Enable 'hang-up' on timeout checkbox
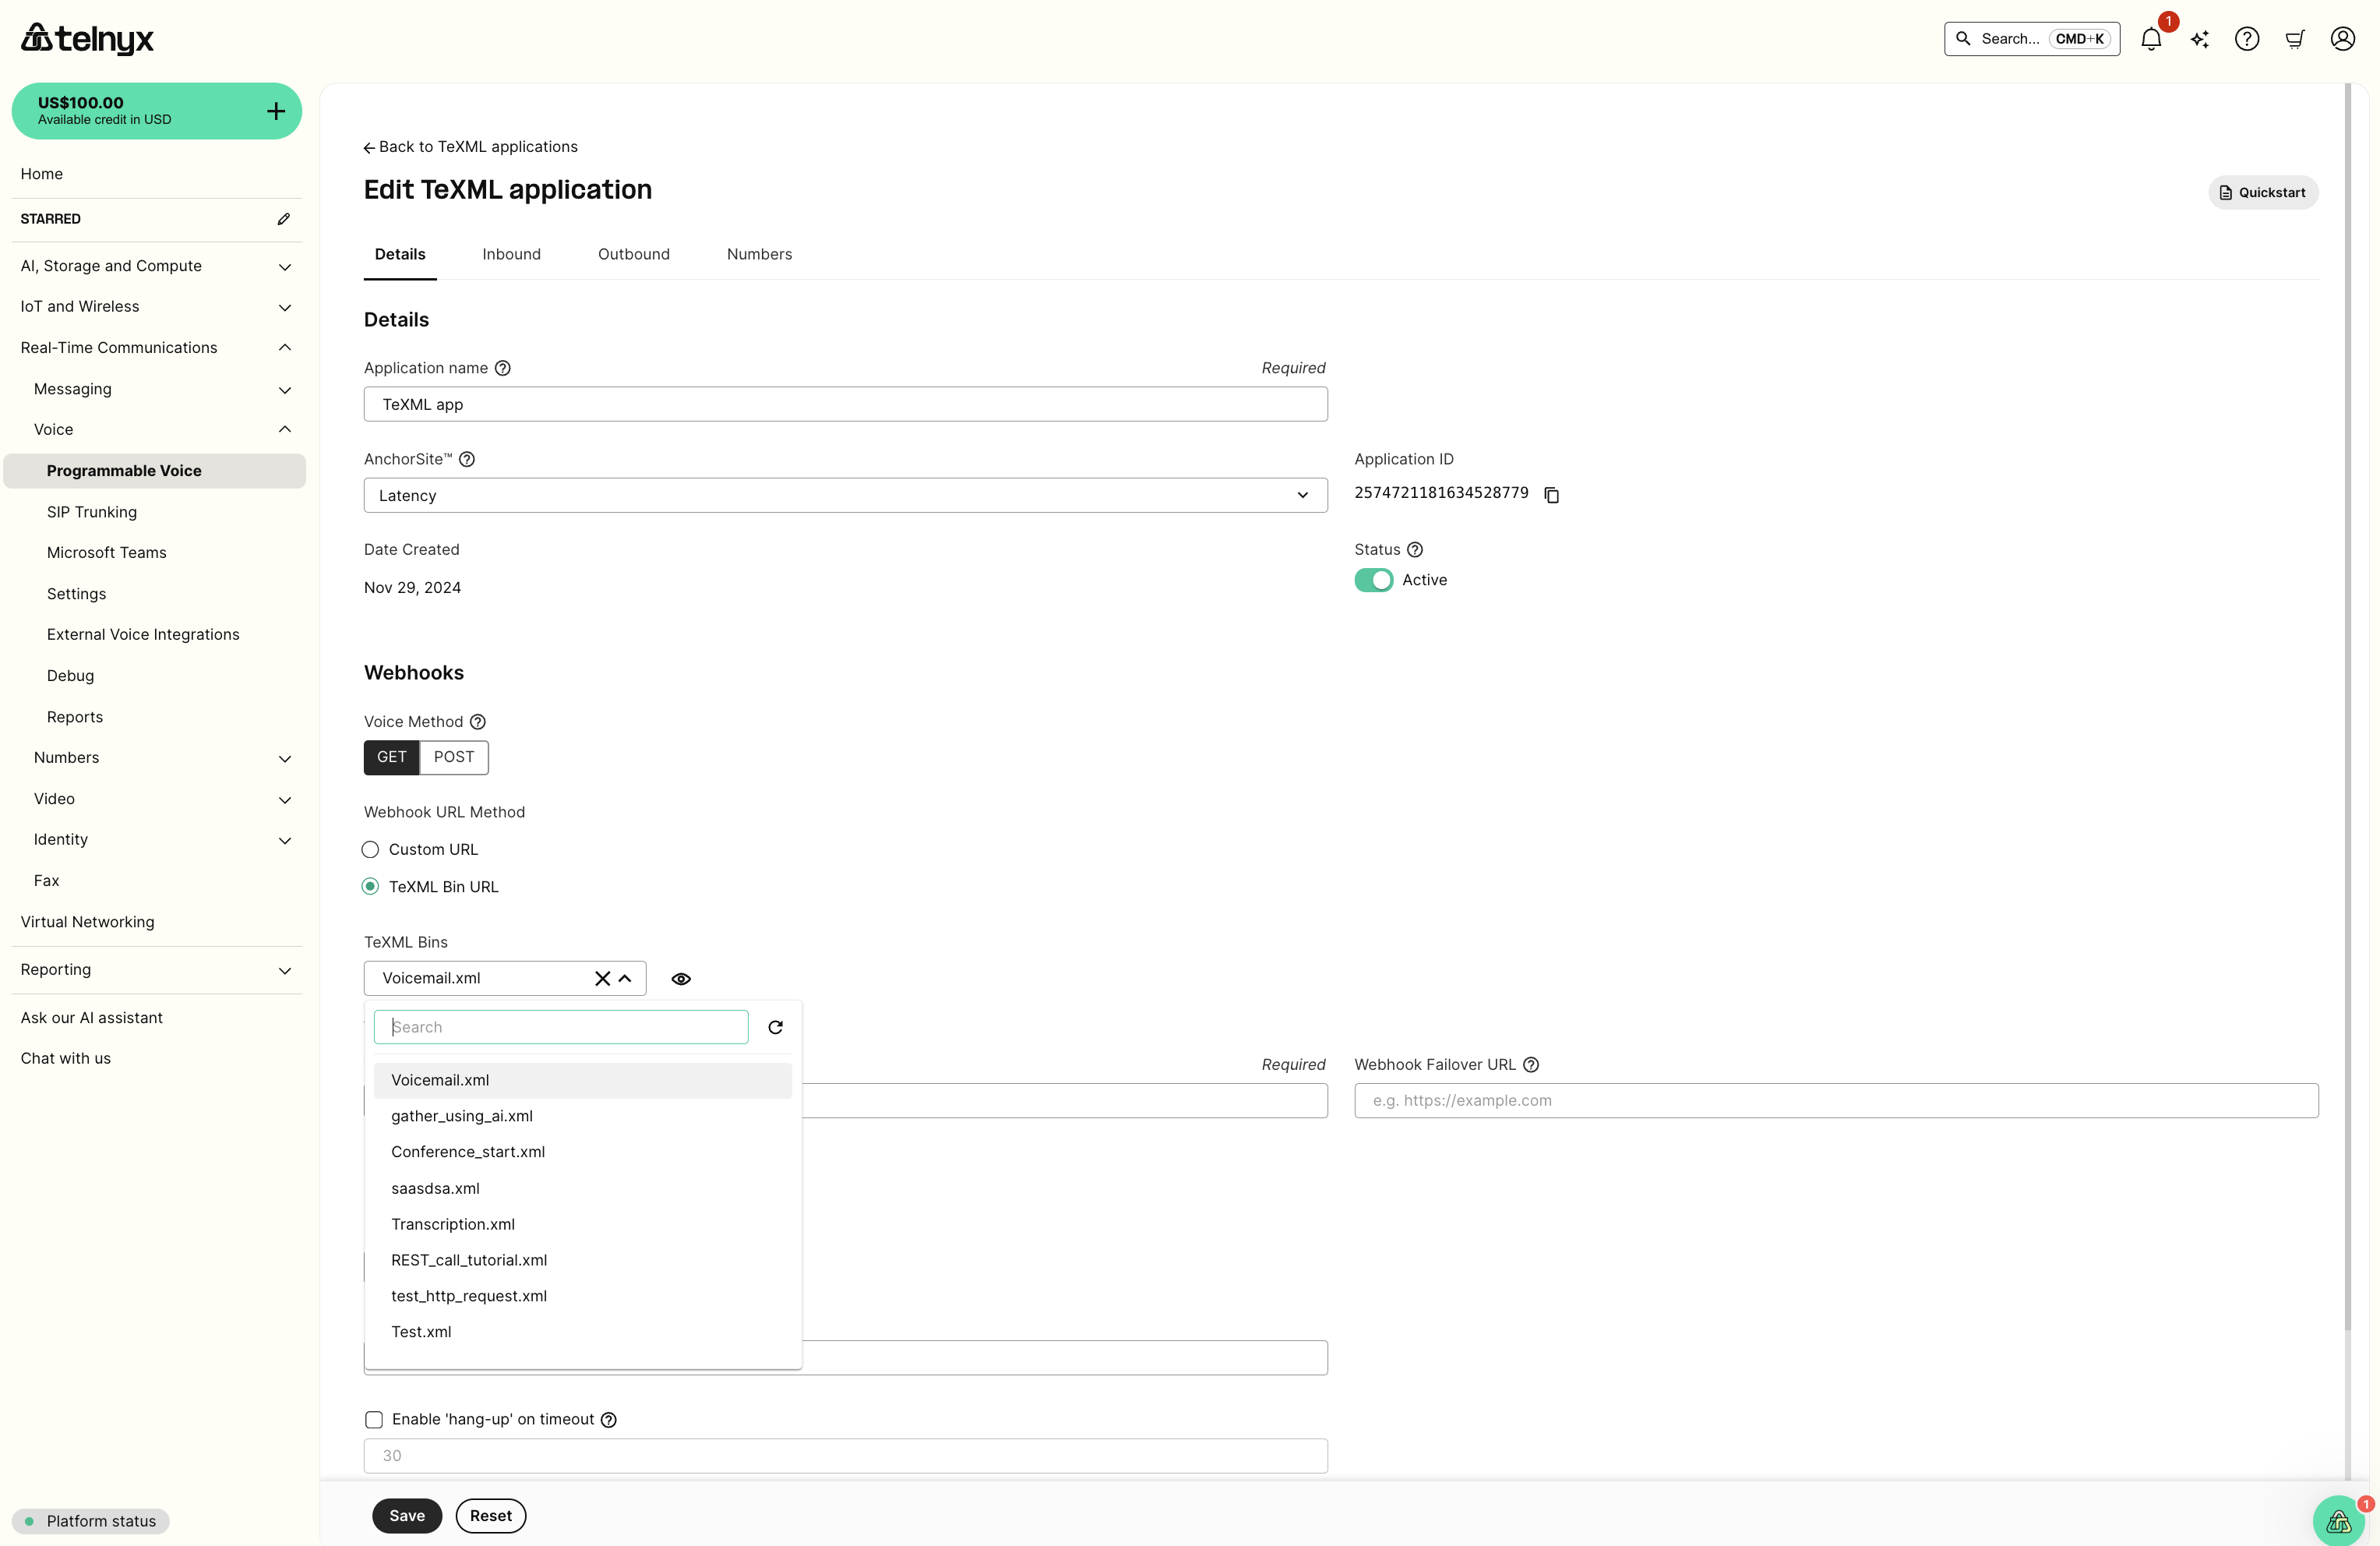Viewport: 2380px width, 1546px height. tap(373, 1419)
